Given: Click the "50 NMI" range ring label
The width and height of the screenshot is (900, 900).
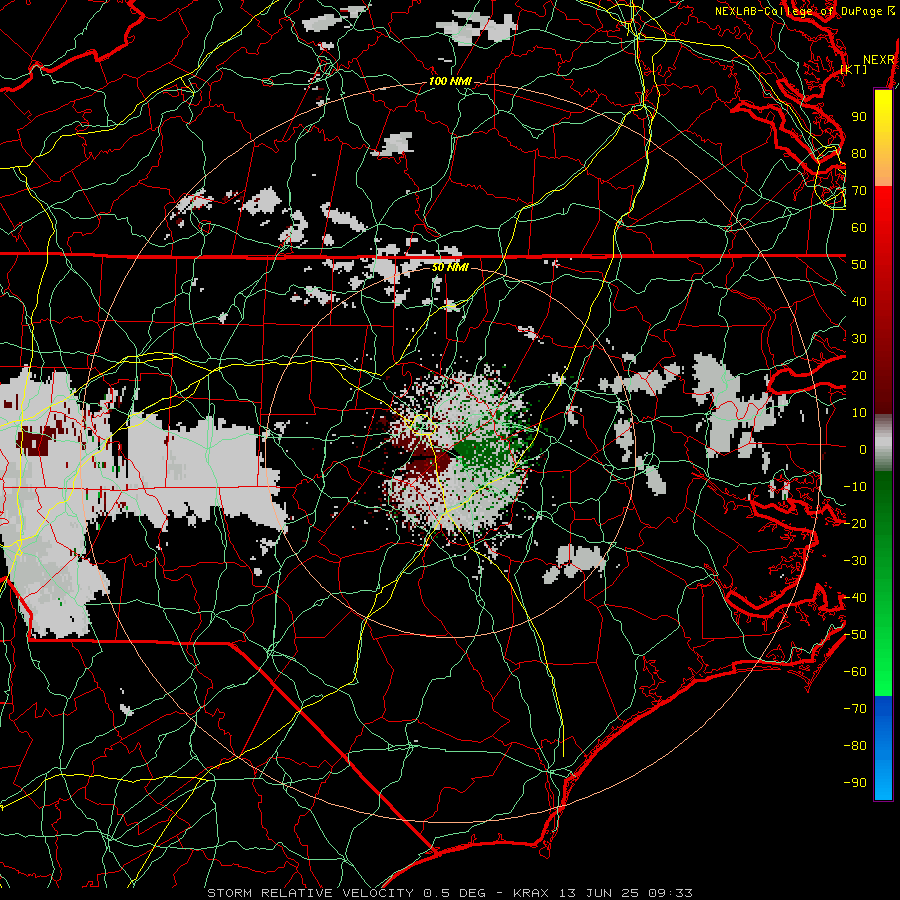Looking at the screenshot, I should click(x=450, y=267).
